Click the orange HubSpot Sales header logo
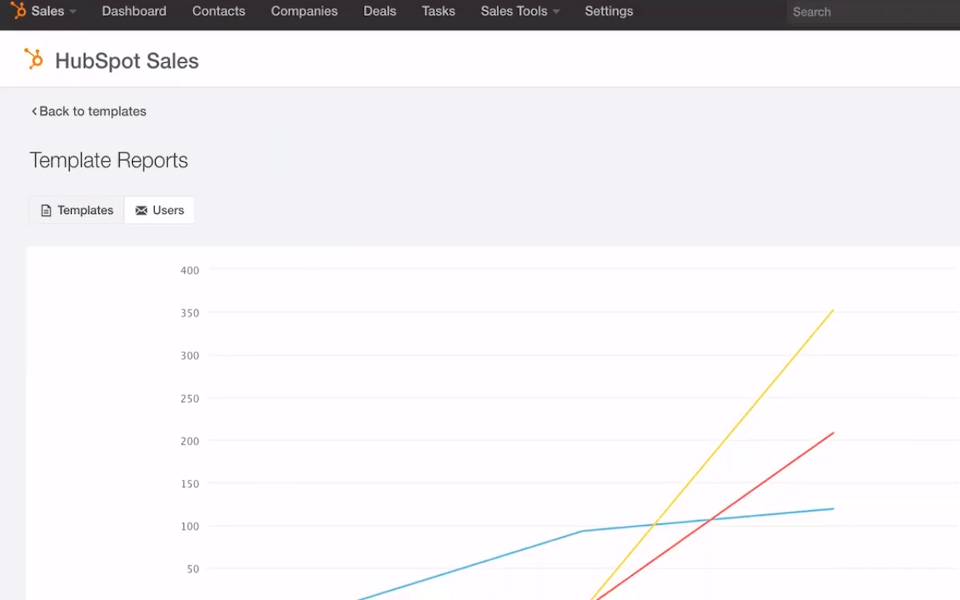 coord(34,59)
